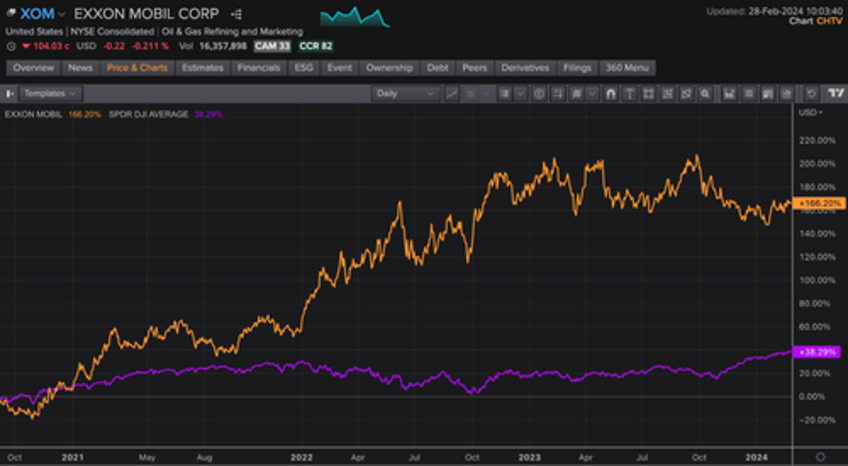
Task: Open the Overview tab
Action: [x=34, y=68]
